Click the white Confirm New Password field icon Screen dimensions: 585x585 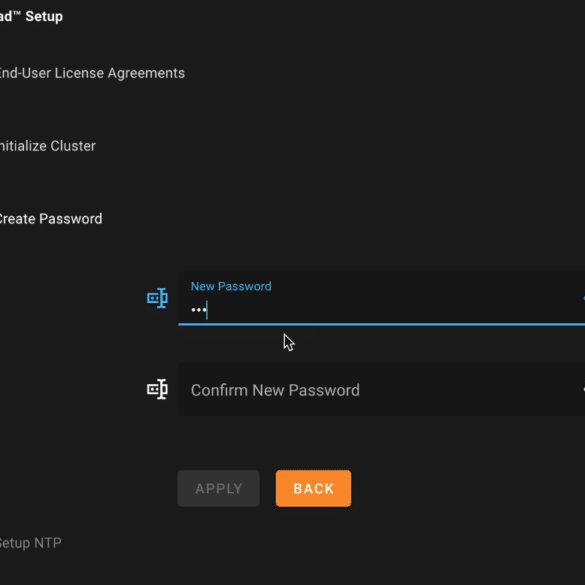tap(157, 389)
